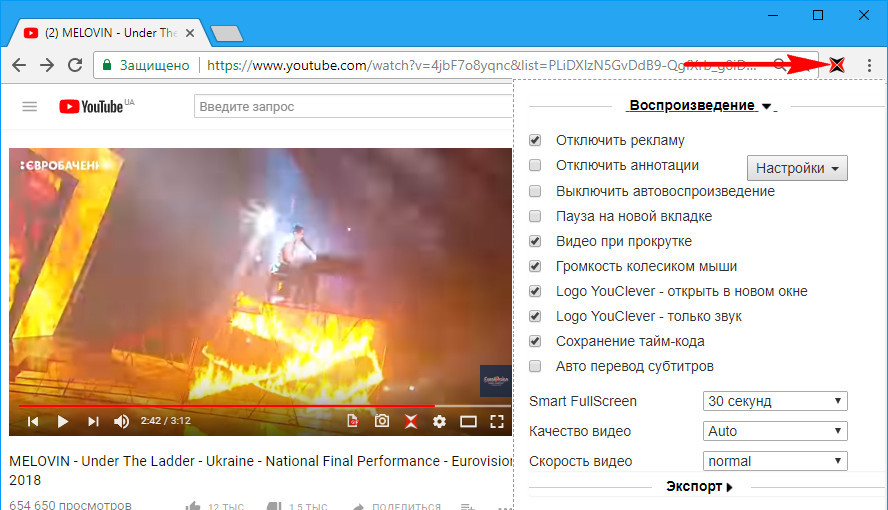Image resolution: width=888 pixels, height=510 pixels.
Task: Click the YouClever logo in player controls
Action: click(411, 421)
